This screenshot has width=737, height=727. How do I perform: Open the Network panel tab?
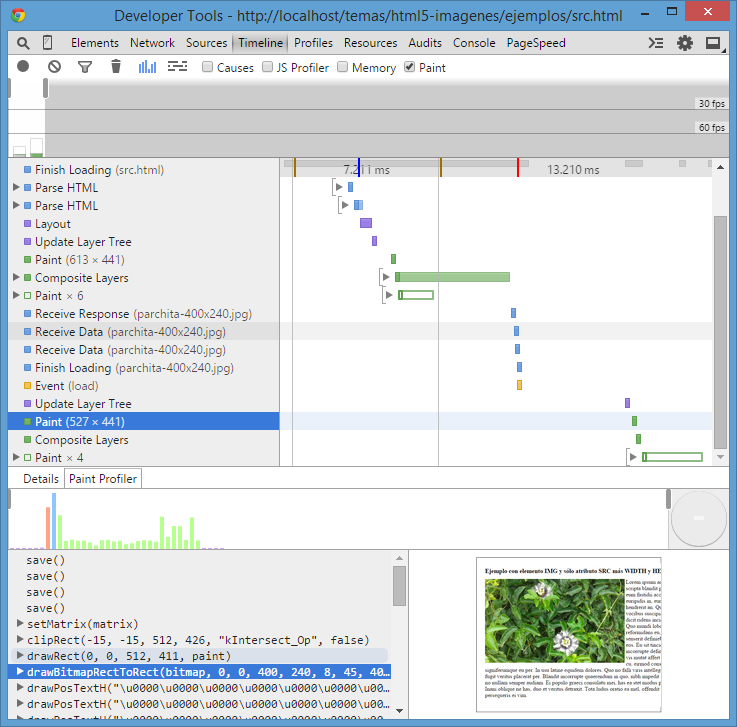click(x=152, y=43)
